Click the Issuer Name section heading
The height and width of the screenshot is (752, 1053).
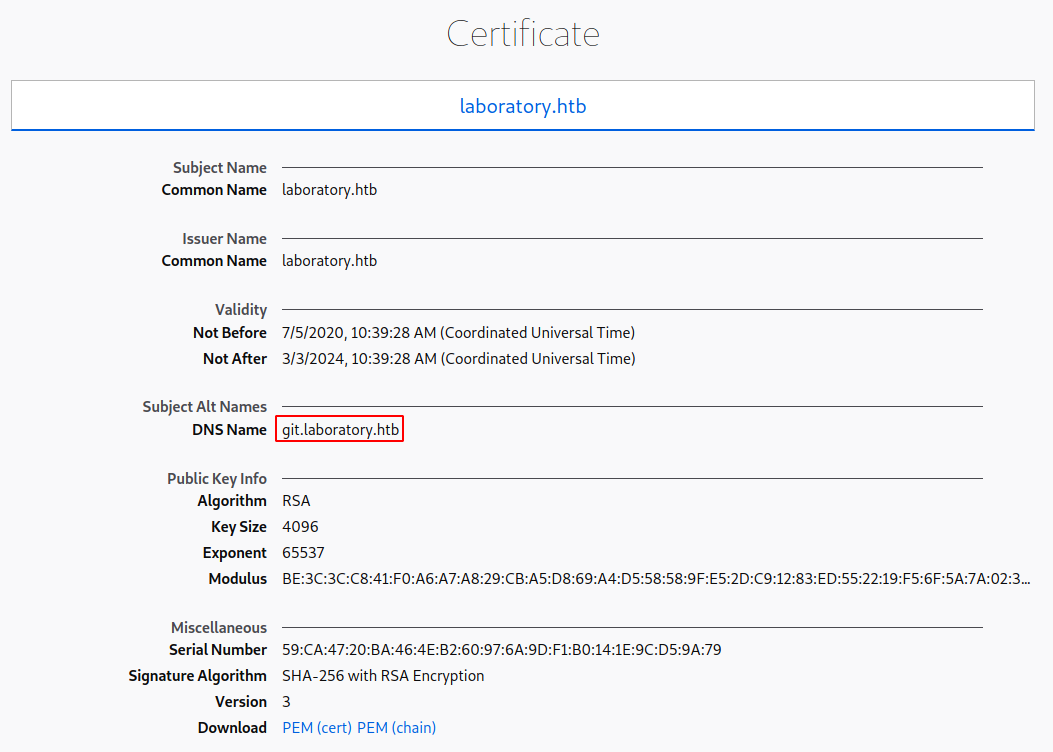224,239
